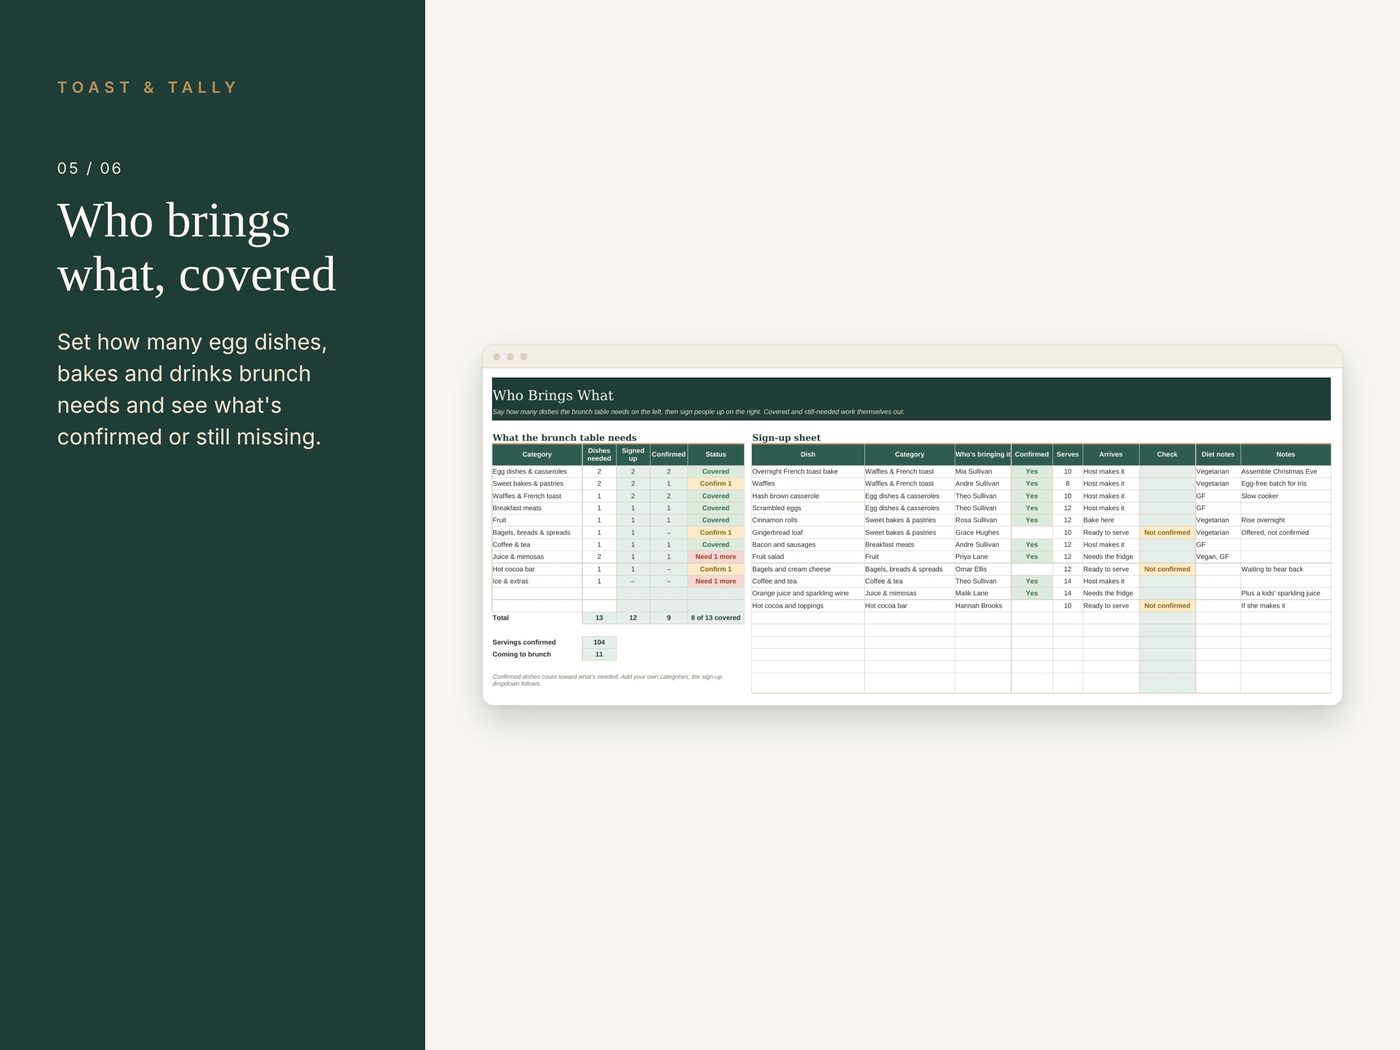Click the 'Who Brings What' sheet title
Screen dimensions: 1400x1050
pyautogui.click(x=553, y=396)
